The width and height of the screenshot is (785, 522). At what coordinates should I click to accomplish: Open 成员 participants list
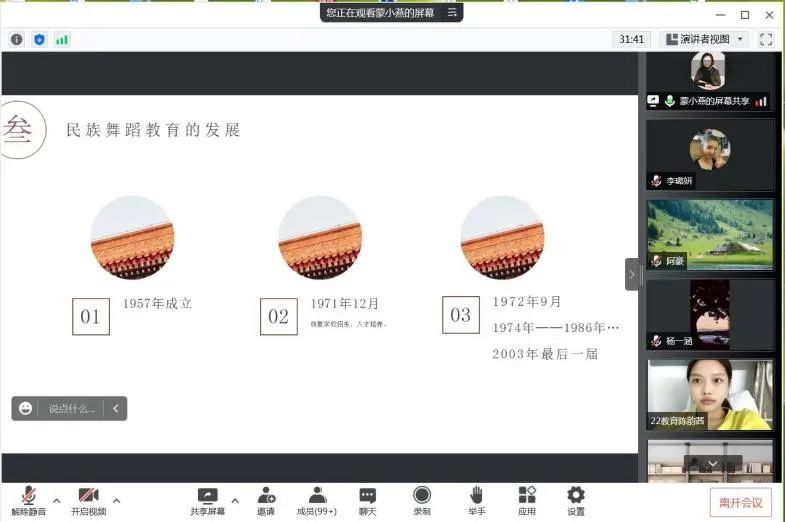click(316, 500)
